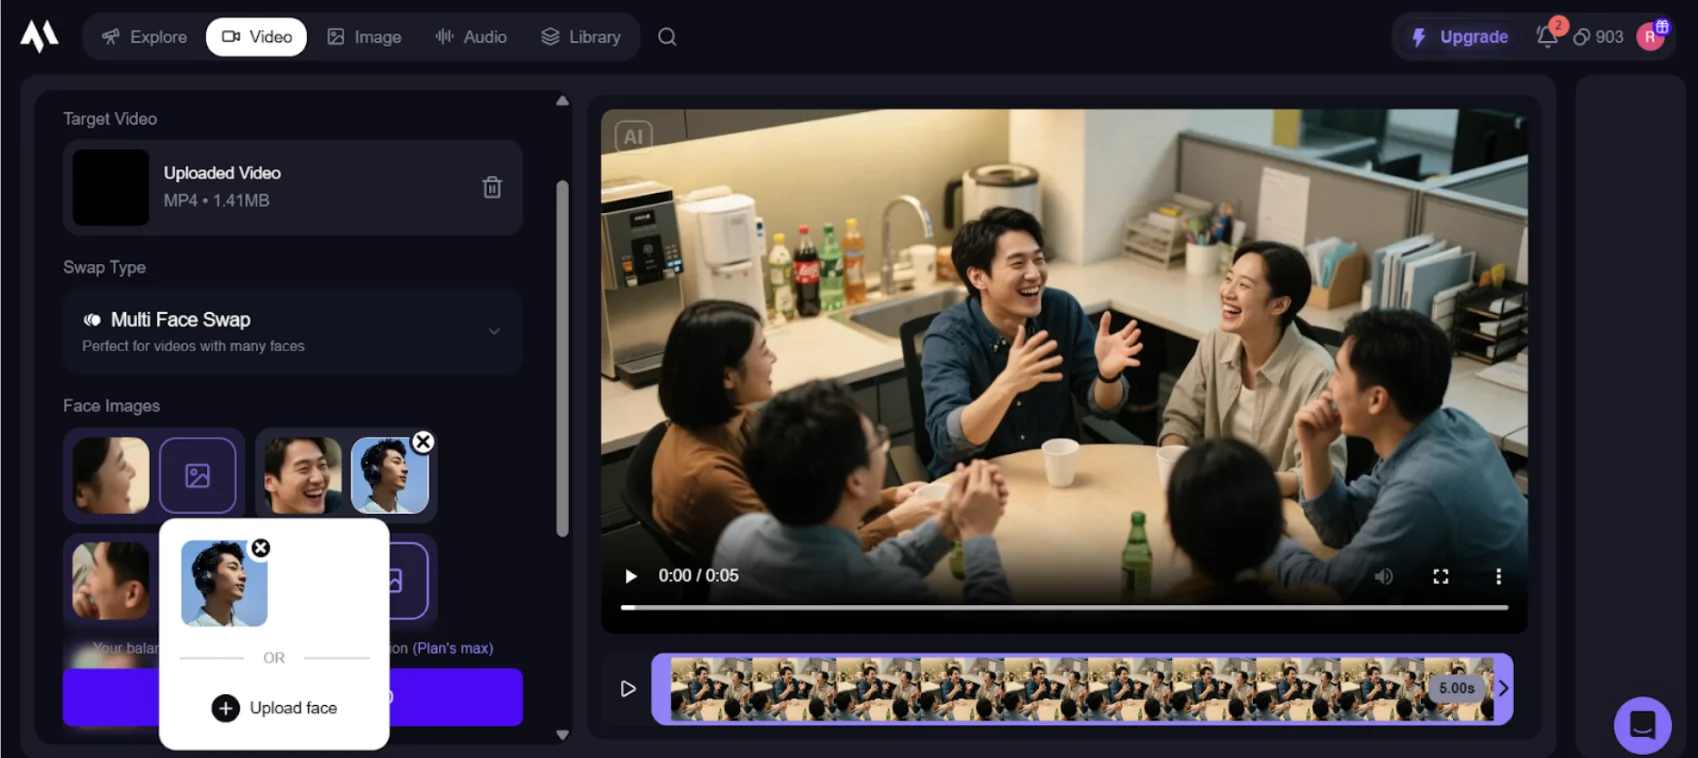Click the video progress bar

tap(1064, 607)
